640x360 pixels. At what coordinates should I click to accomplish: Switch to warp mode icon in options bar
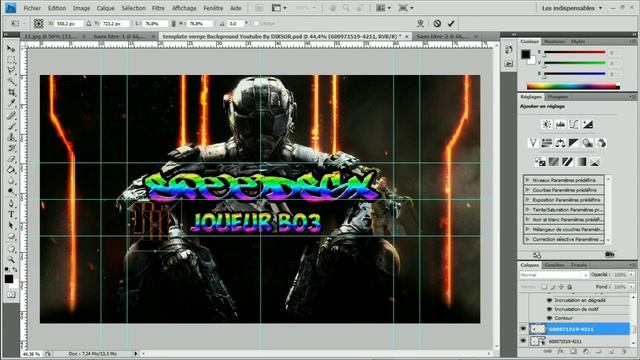point(420,24)
